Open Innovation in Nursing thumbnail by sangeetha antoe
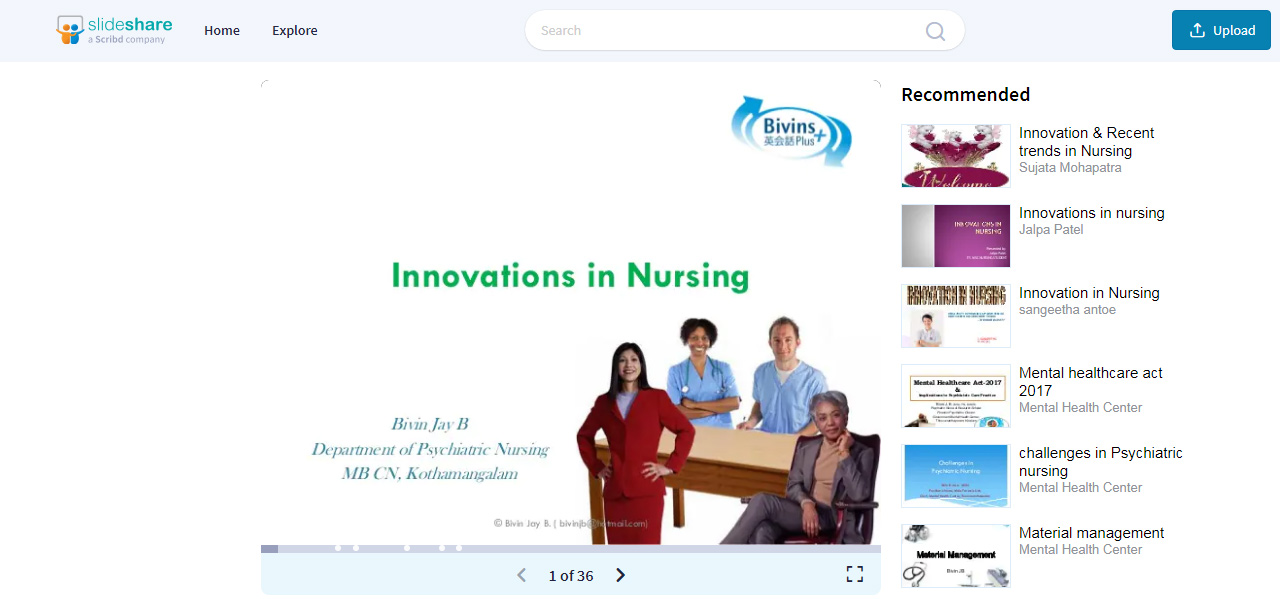The width and height of the screenshot is (1280, 599). coord(956,316)
